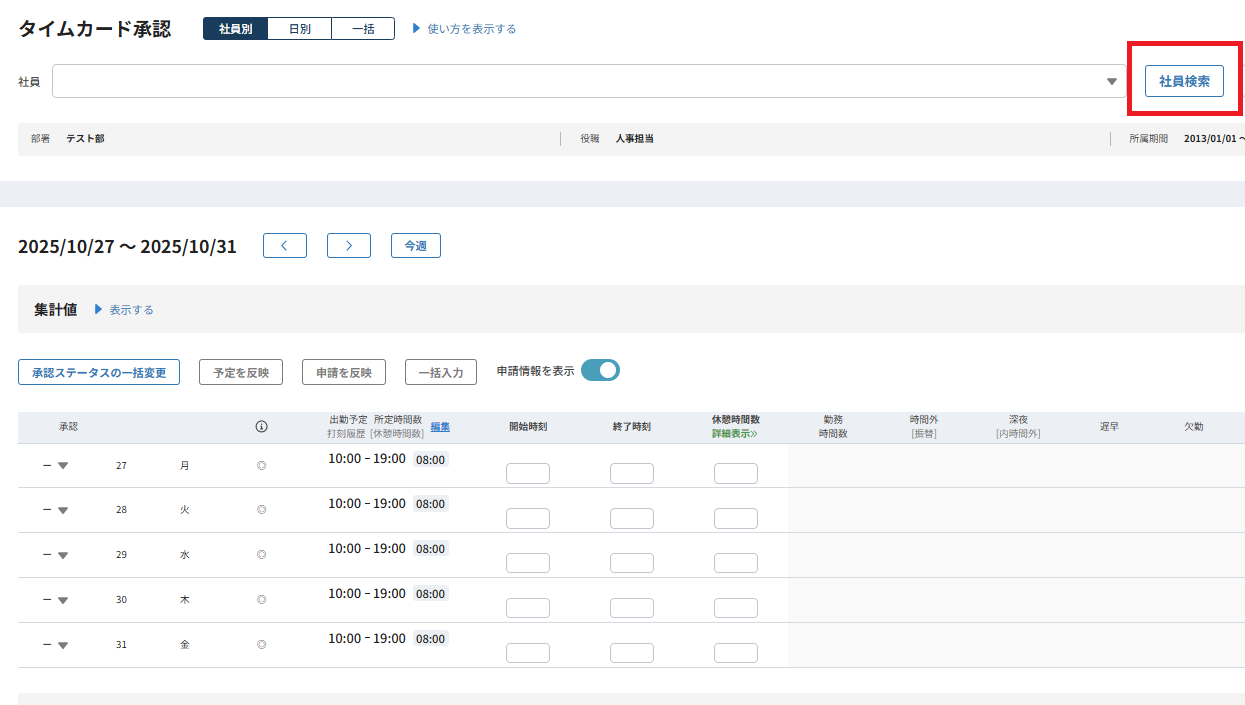The width and height of the screenshot is (1245, 705).
Task: Jump to current week with 今週 button
Action: (x=415, y=246)
